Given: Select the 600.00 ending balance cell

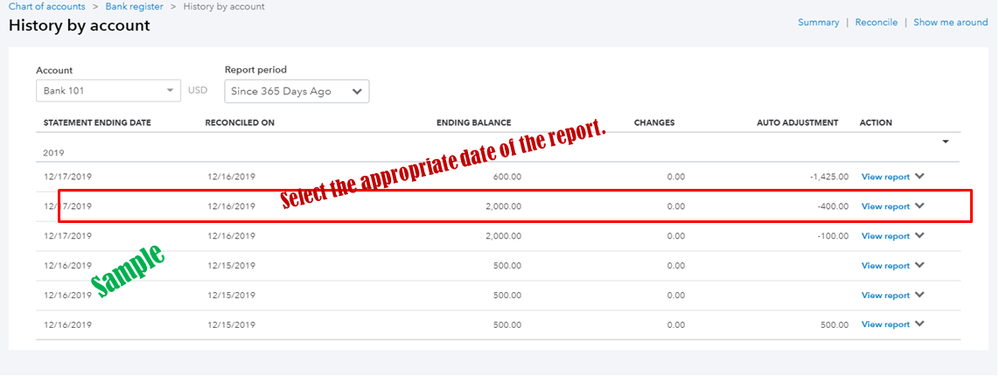Looking at the screenshot, I should pos(507,177).
